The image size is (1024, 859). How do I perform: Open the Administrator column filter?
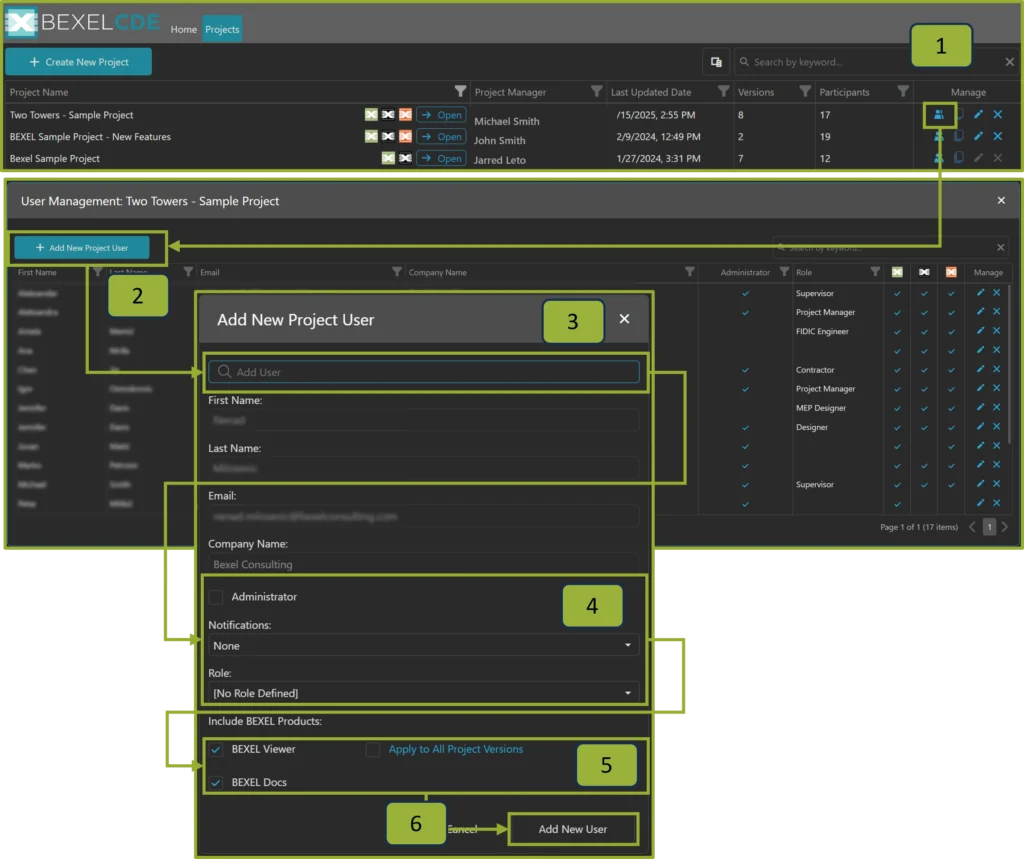[784, 272]
